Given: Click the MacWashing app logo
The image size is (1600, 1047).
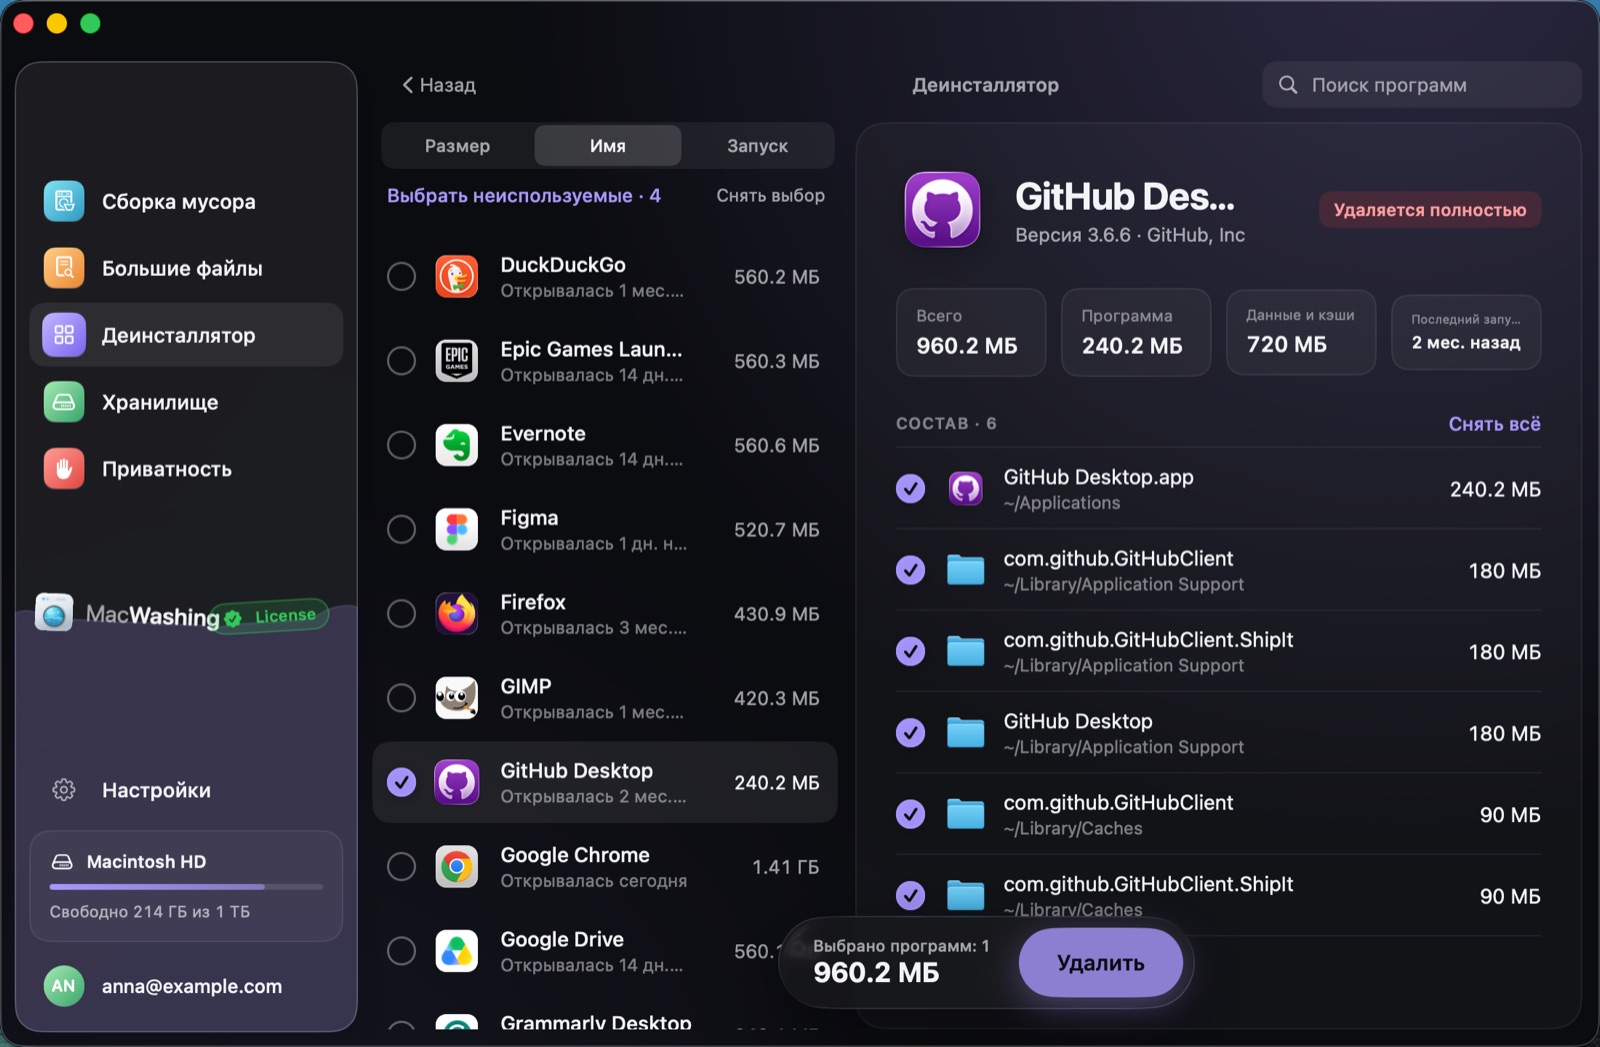Looking at the screenshot, I should [x=54, y=612].
